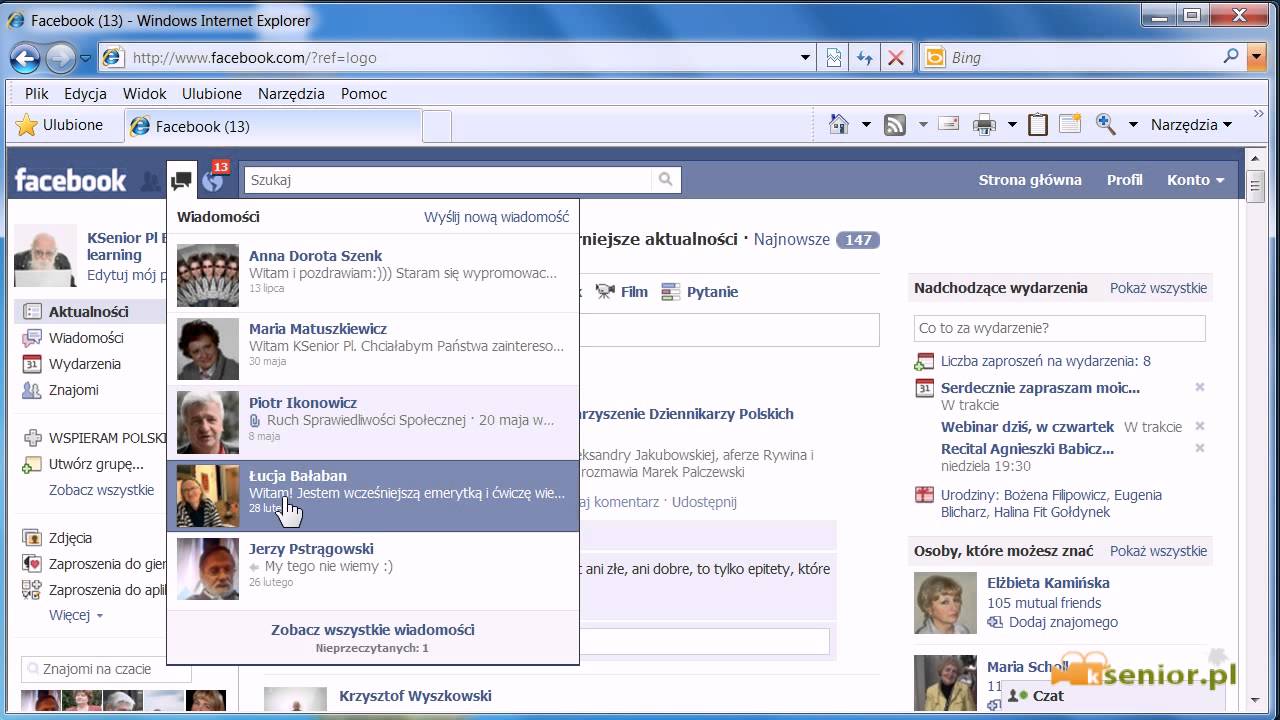1280x720 pixels.
Task: Open message from Anna Dorota Szenk
Action: point(373,275)
